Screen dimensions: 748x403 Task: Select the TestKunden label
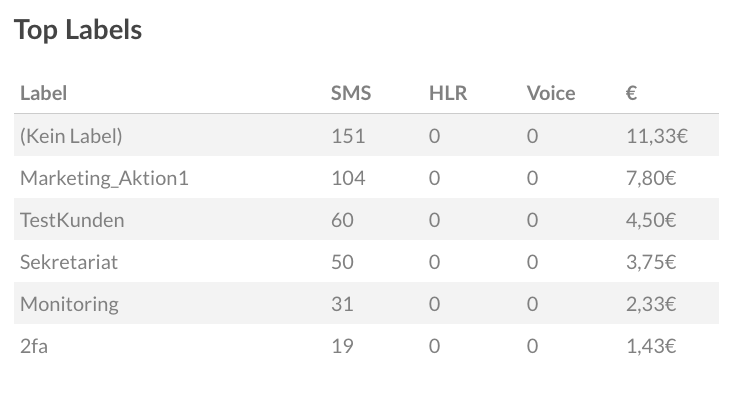coord(72,220)
